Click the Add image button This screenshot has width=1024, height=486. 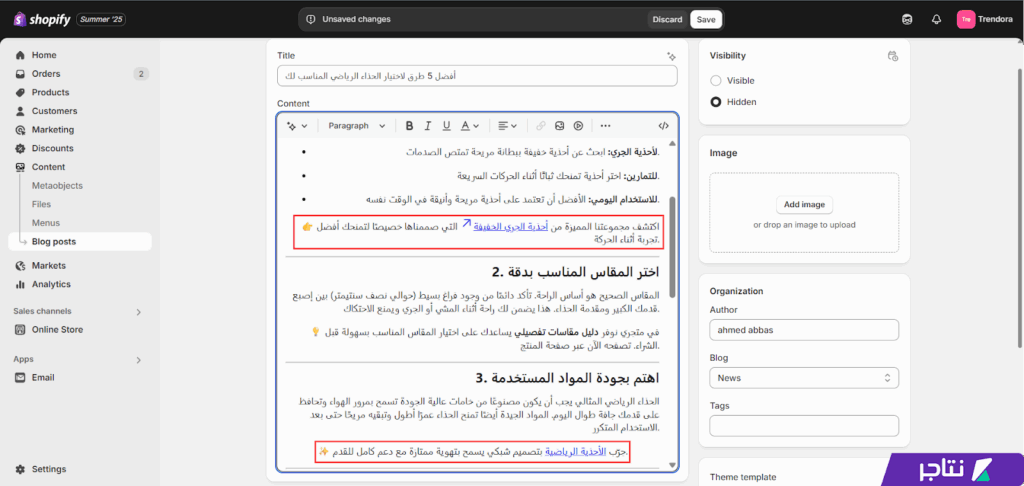pyautogui.click(x=804, y=204)
